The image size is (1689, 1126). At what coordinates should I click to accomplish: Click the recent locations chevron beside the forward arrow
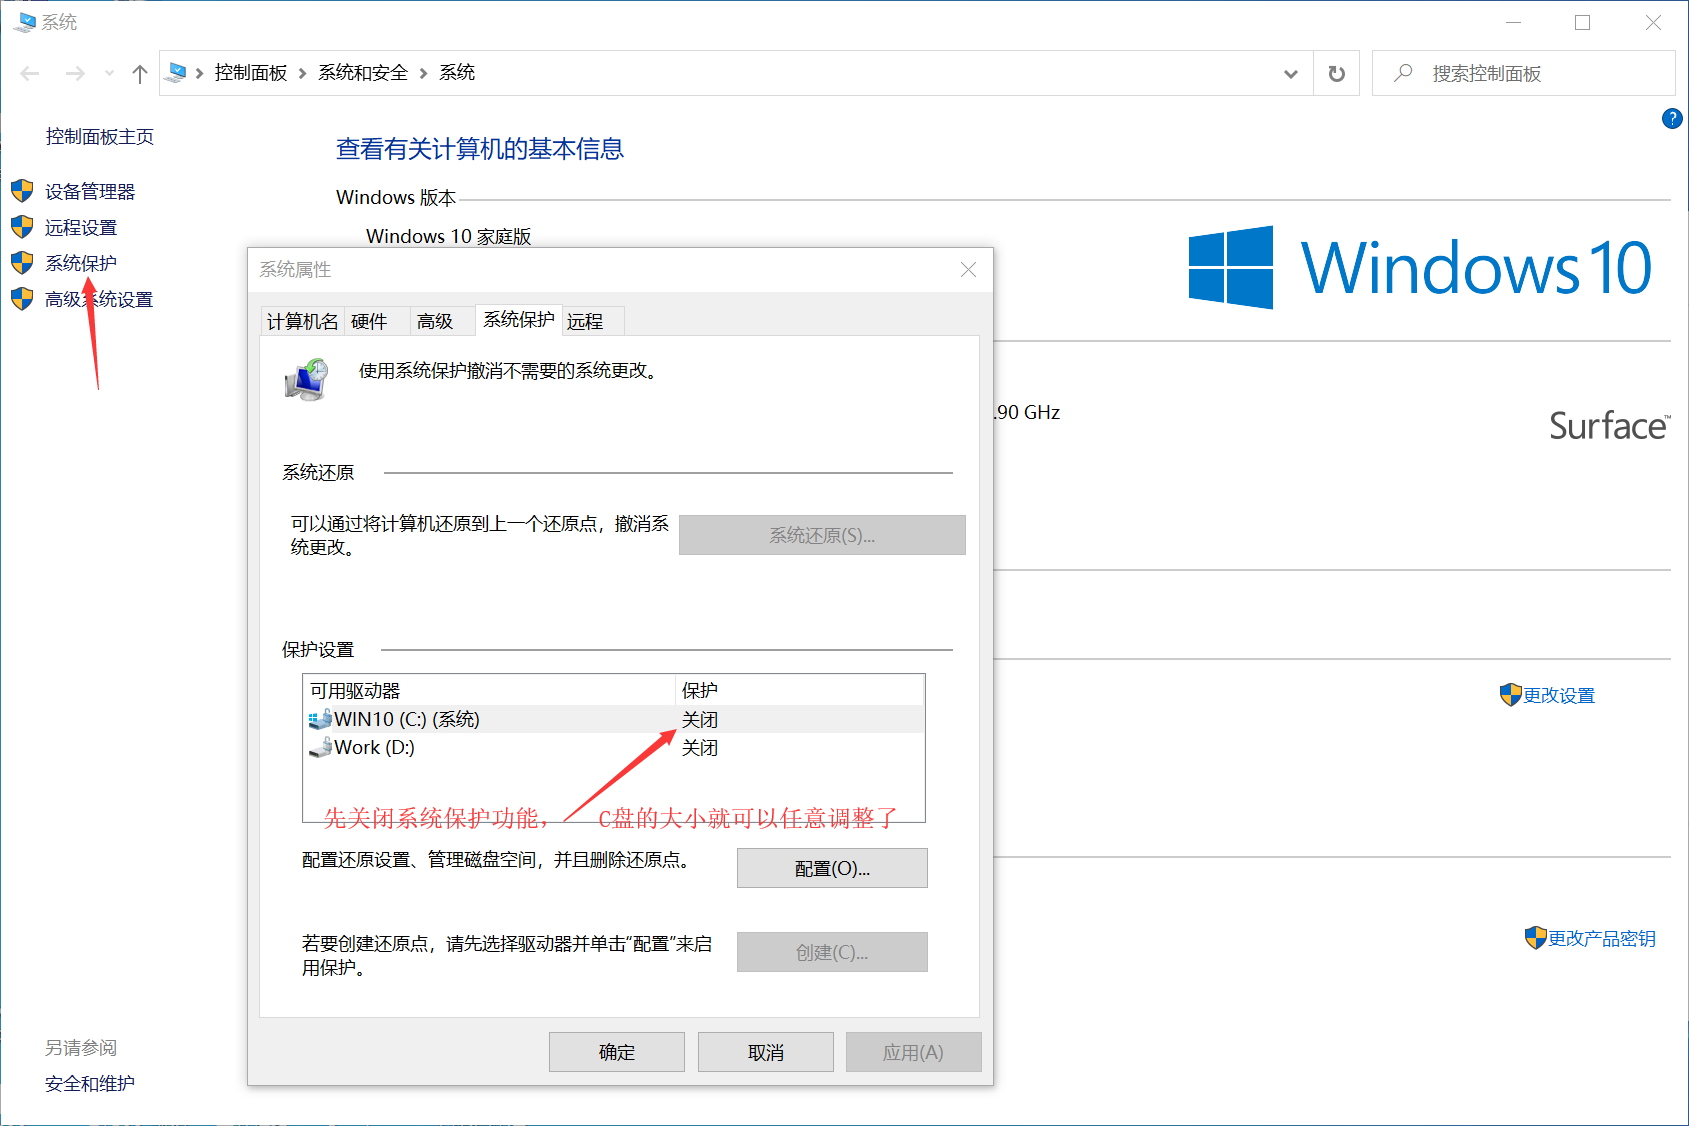pos(109,74)
